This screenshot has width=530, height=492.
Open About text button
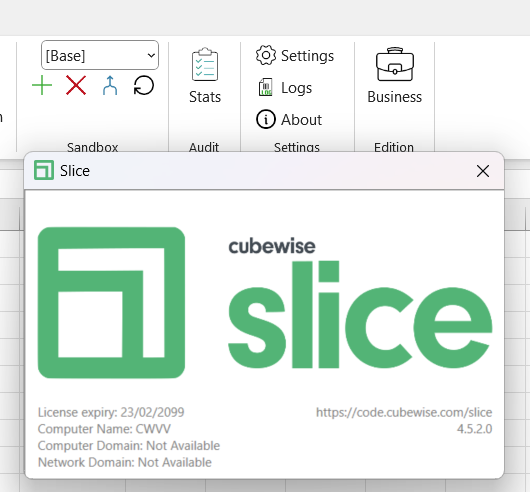tap(302, 120)
